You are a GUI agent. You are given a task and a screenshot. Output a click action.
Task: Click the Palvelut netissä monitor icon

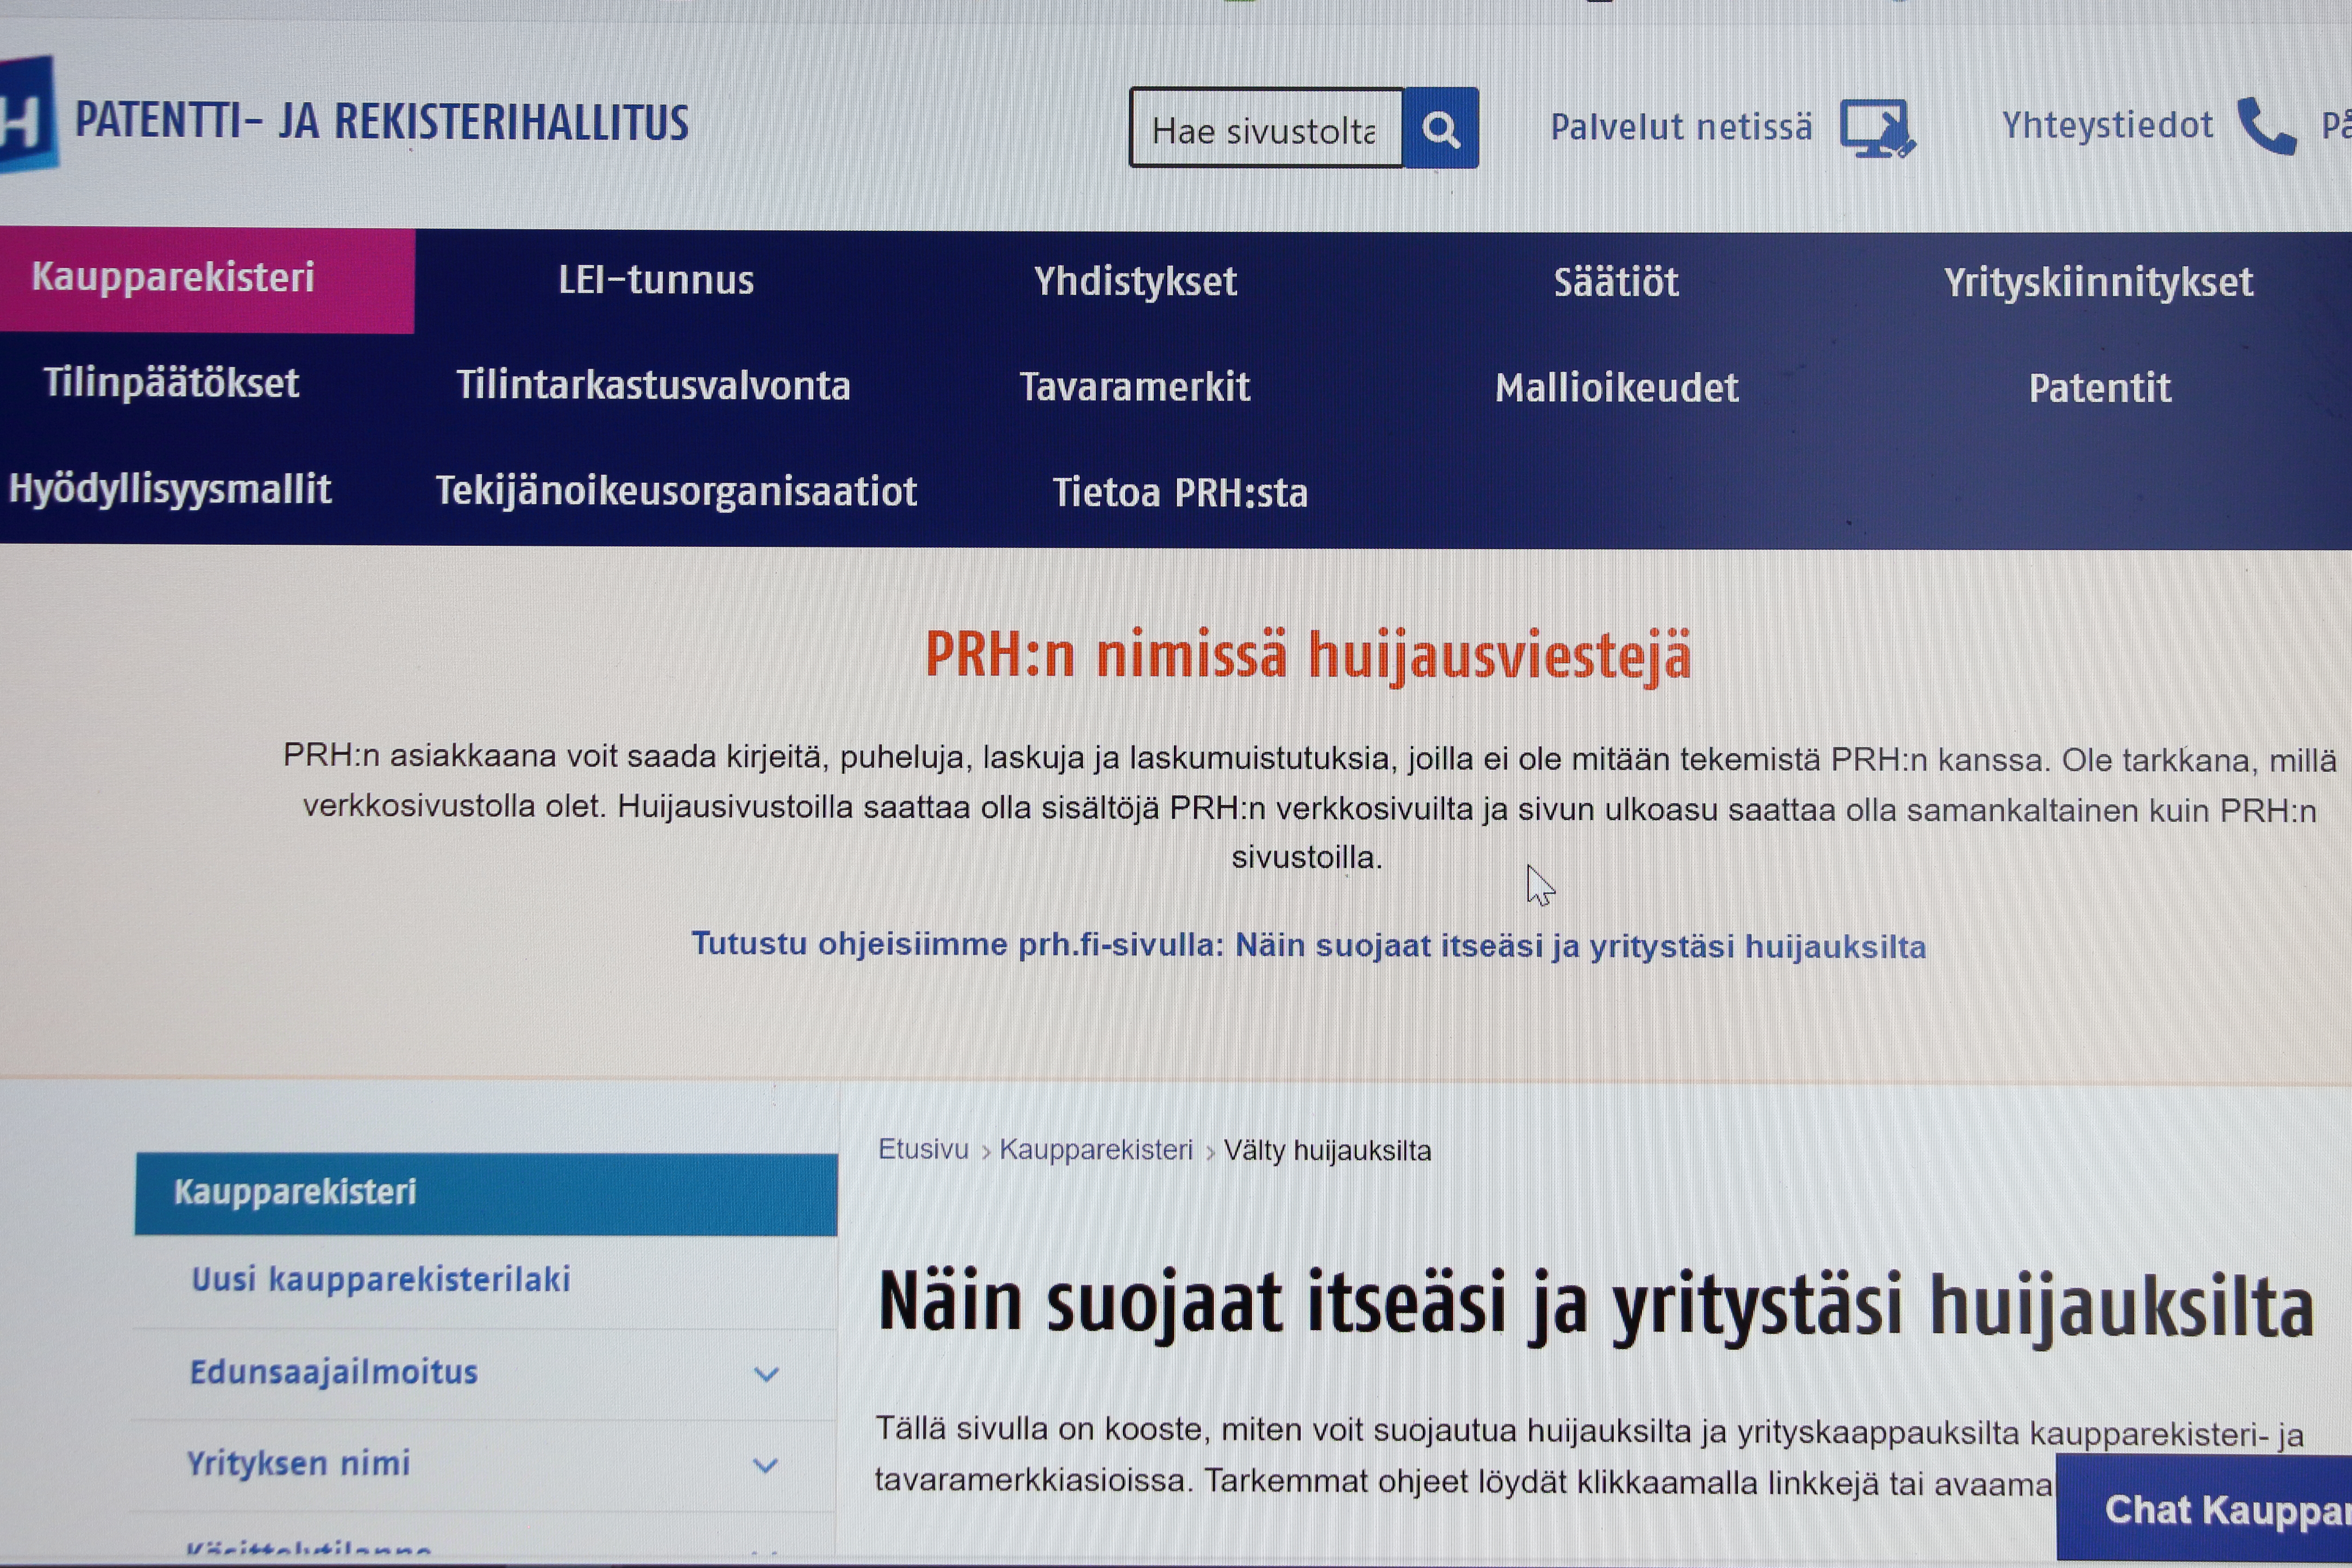[x=1877, y=129]
